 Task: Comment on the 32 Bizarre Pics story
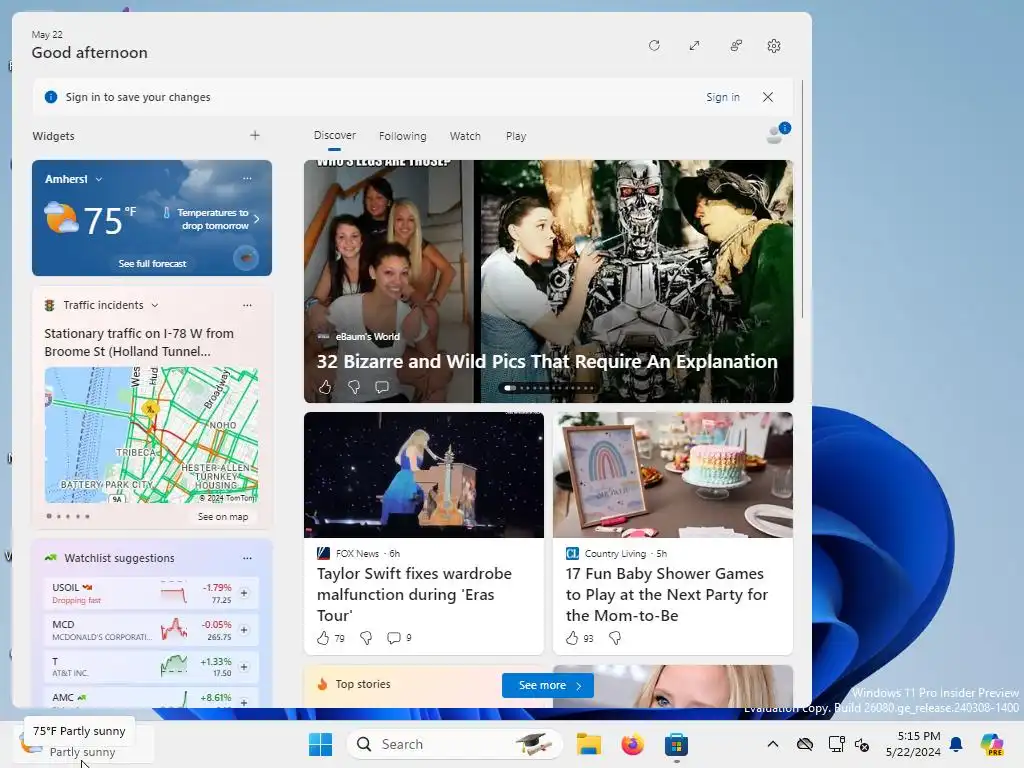click(x=382, y=387)
